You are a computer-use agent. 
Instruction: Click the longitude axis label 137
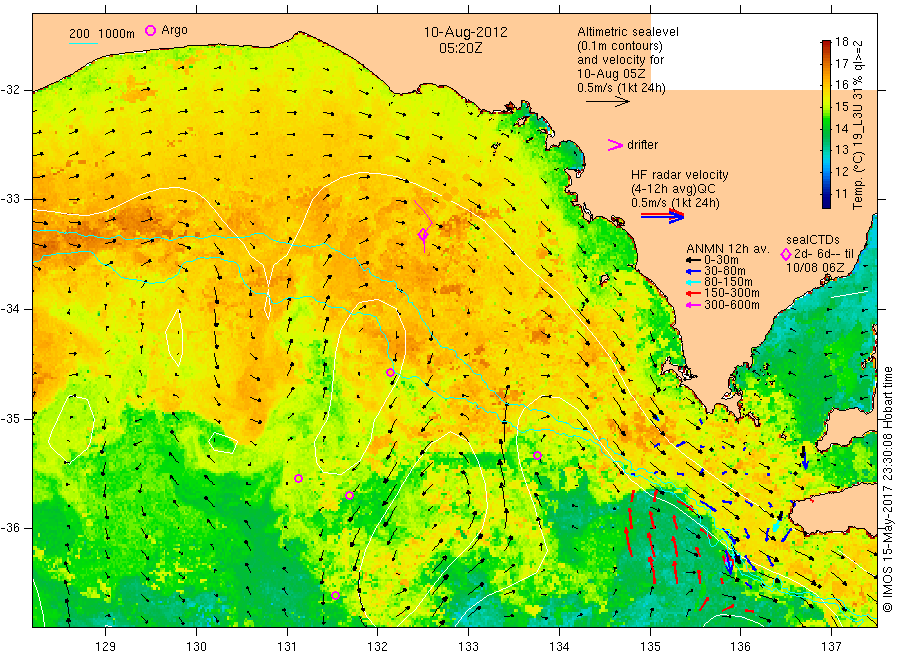tap(831, 647)
